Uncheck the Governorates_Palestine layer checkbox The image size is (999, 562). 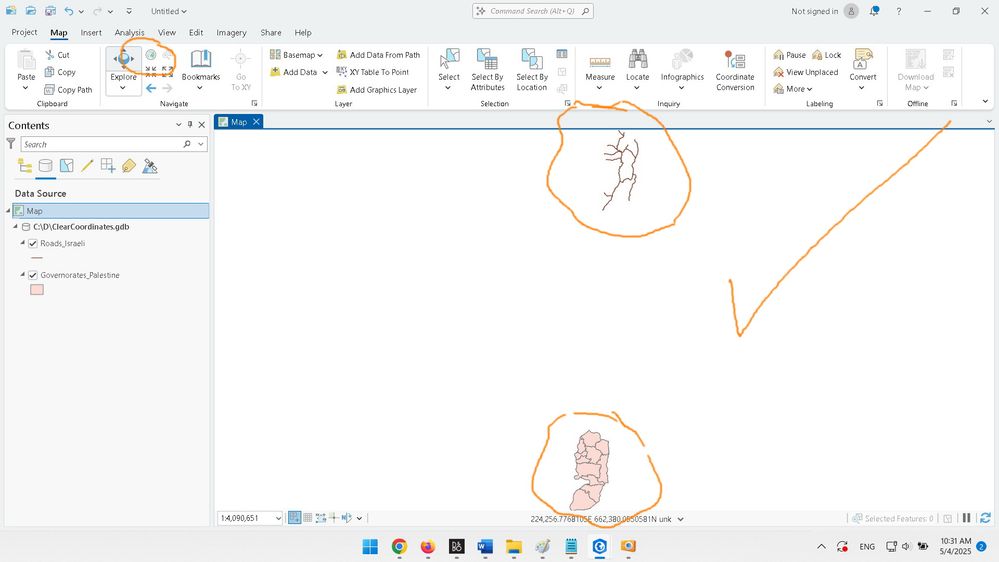click(33, 275)
